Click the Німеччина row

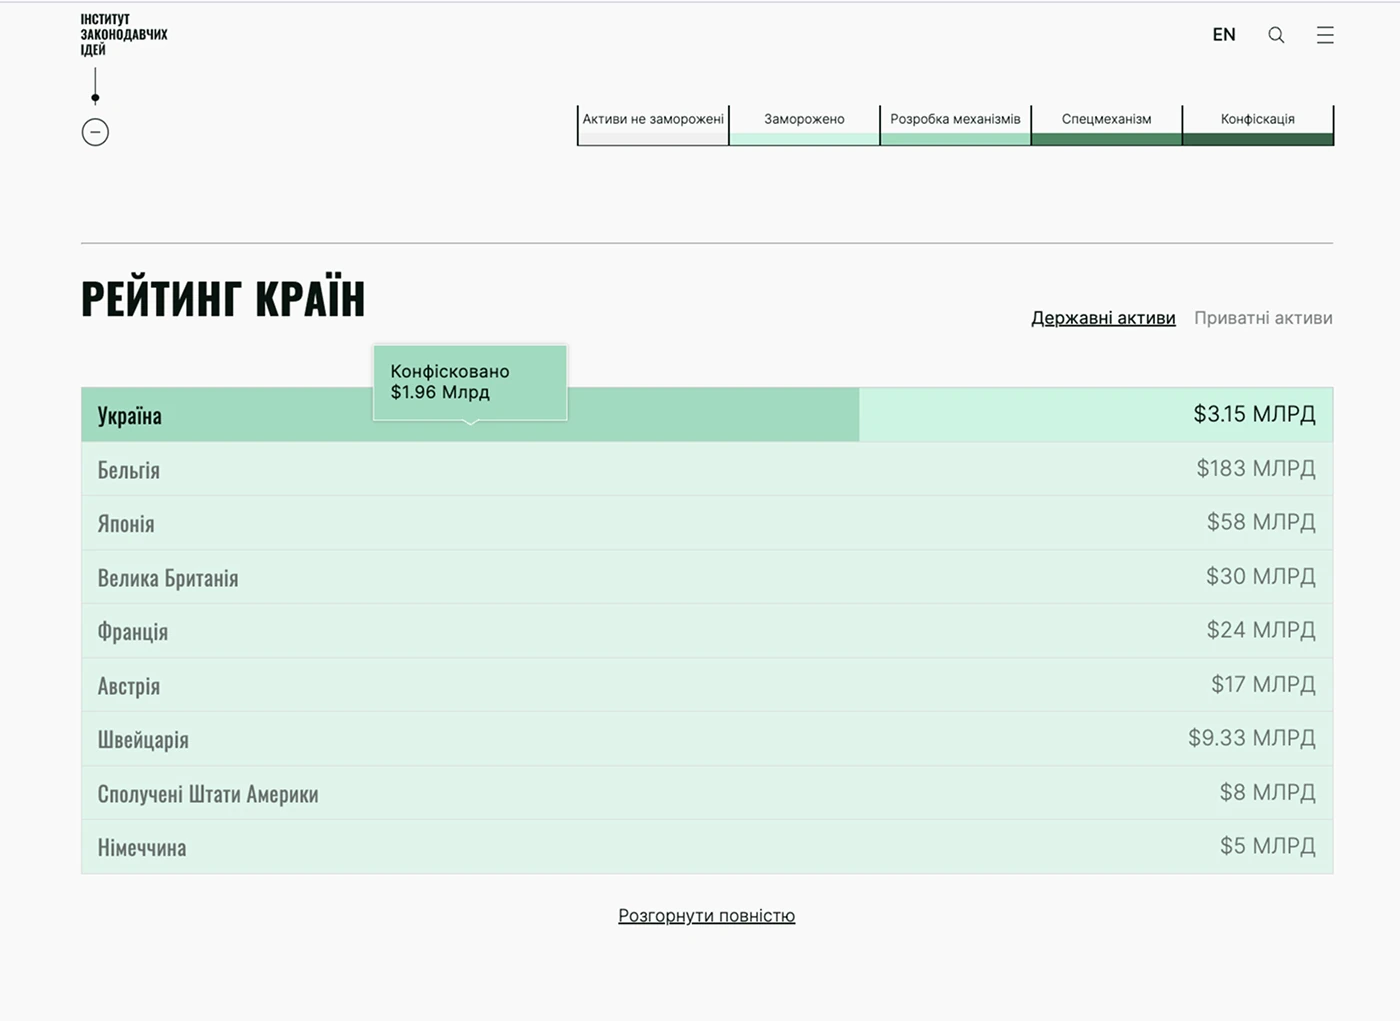pyautogui.click(x=706, y=847)
